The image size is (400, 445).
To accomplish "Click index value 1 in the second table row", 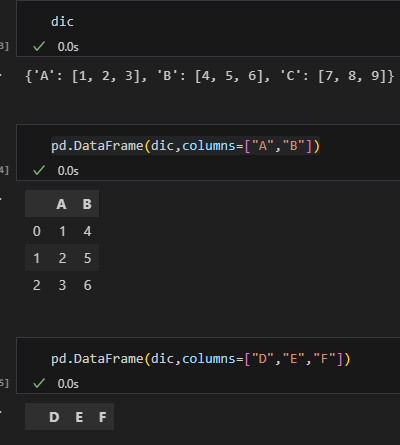I will [37, 258].
